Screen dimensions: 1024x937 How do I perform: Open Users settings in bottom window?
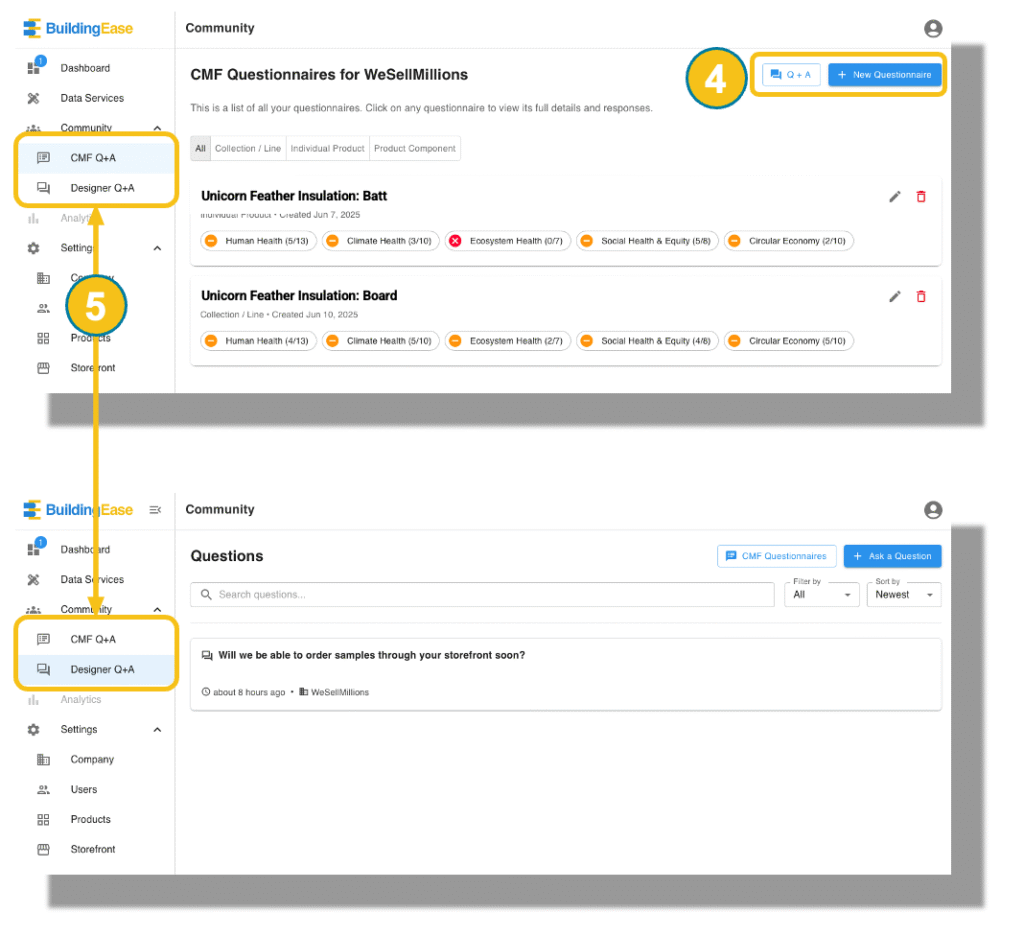[84, 789]
